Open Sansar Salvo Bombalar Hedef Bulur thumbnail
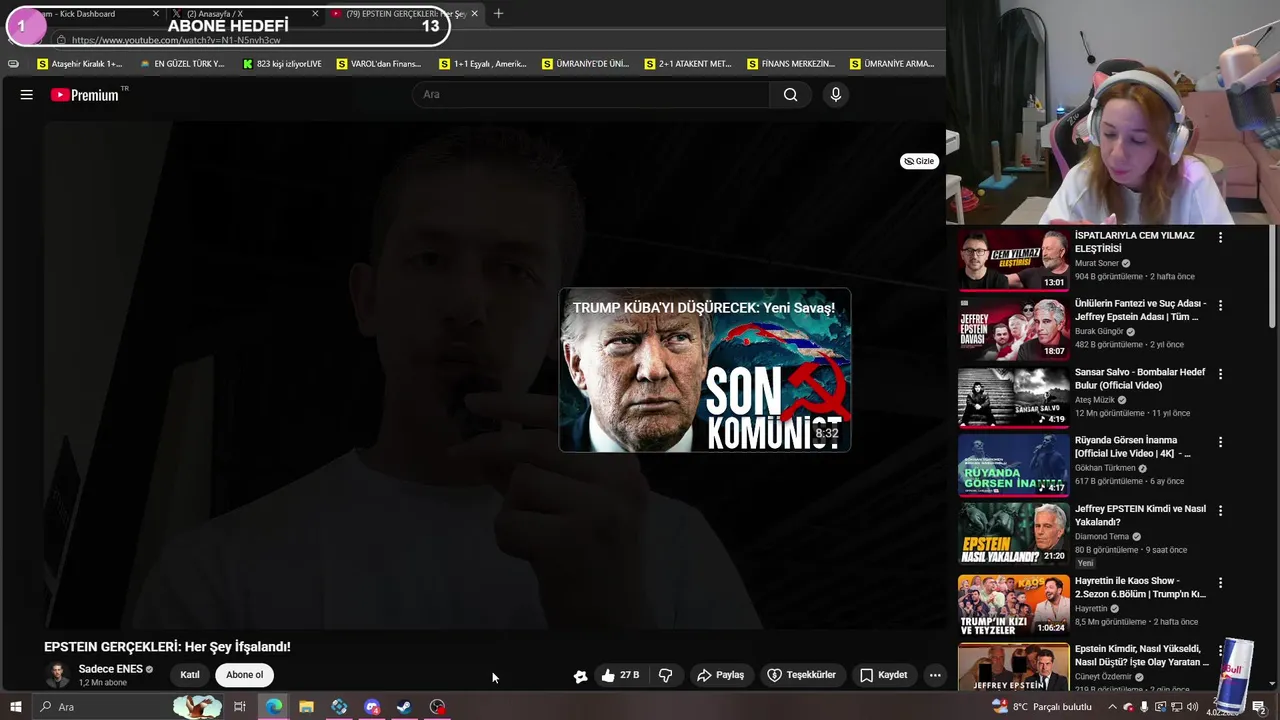Screen dimensions: 1280x720 1013,397
